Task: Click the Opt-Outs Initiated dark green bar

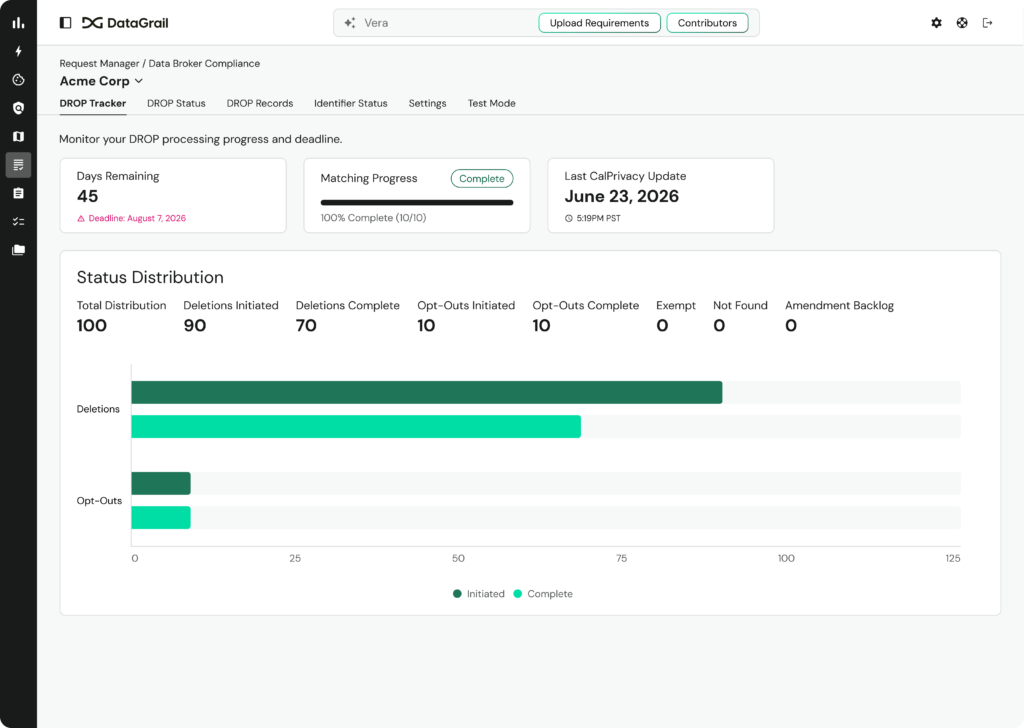Action: click(161, 483)
